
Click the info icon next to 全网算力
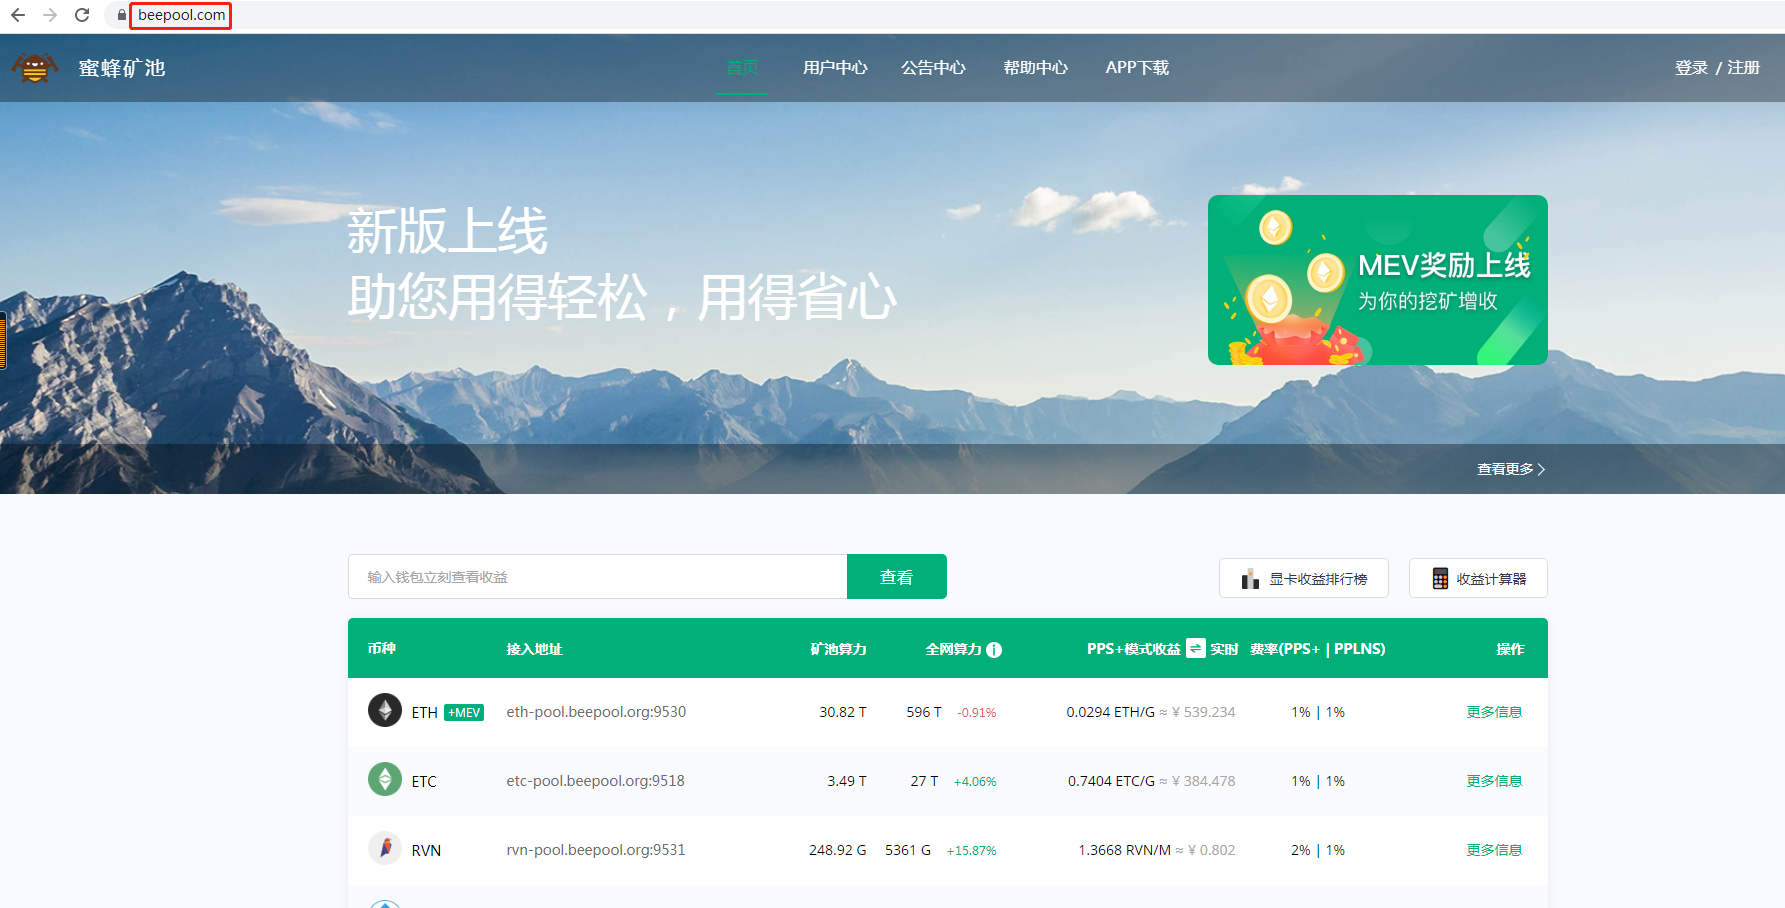click(994, 649)
